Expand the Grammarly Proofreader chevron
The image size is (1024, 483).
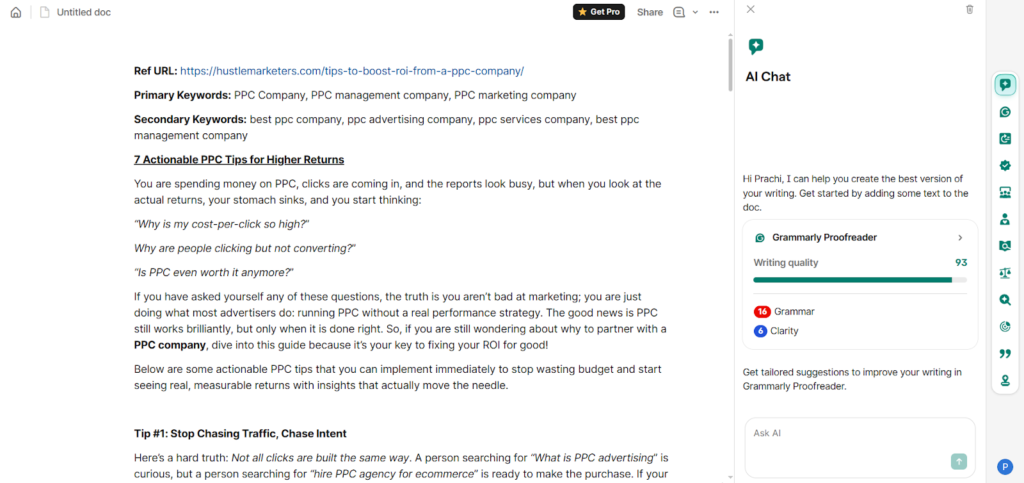click(x=960, y=238)
